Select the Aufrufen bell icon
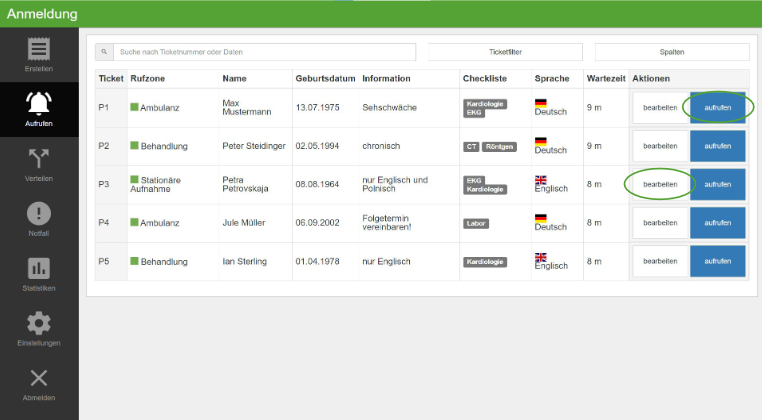 39,104
